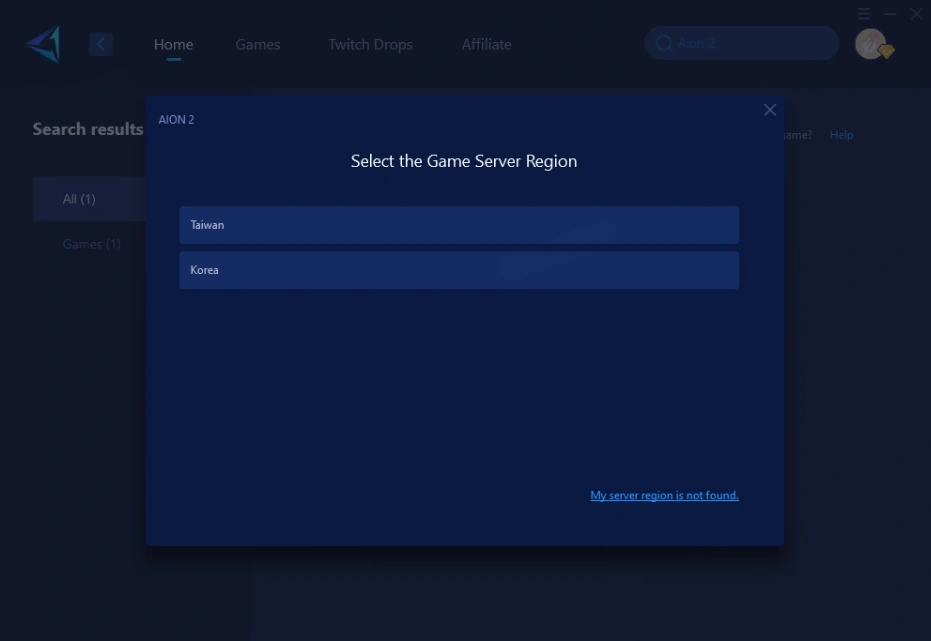Image resolution: width=931 pixels, height=641 pixels.
Task: Click the gem badge on the avatar
Action: pos(884,51)
